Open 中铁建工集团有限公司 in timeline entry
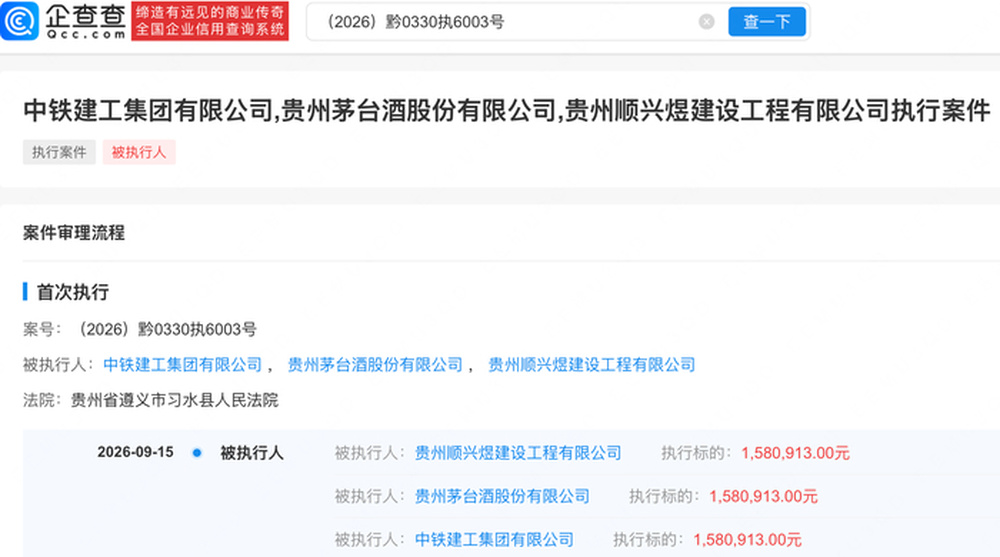The width and height of the screenshot is (1000, 557). point(494,540)
